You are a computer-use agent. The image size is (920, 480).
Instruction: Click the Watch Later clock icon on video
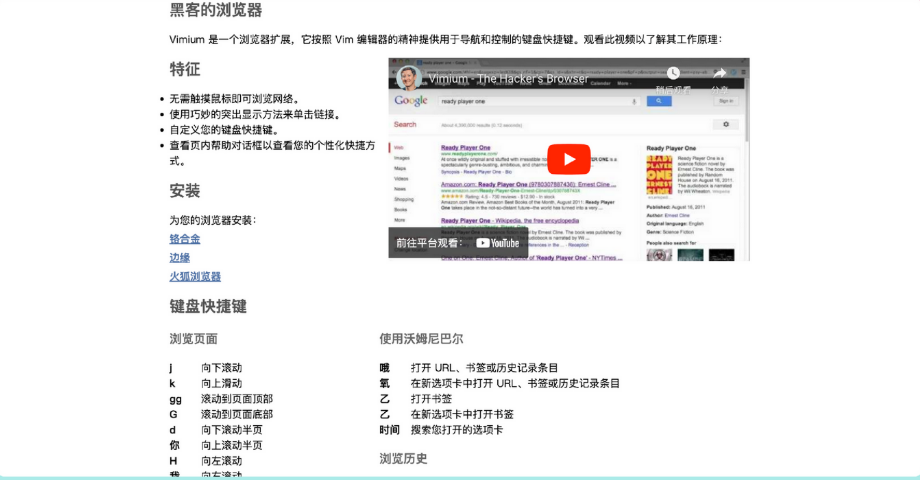tap(673, 73)
